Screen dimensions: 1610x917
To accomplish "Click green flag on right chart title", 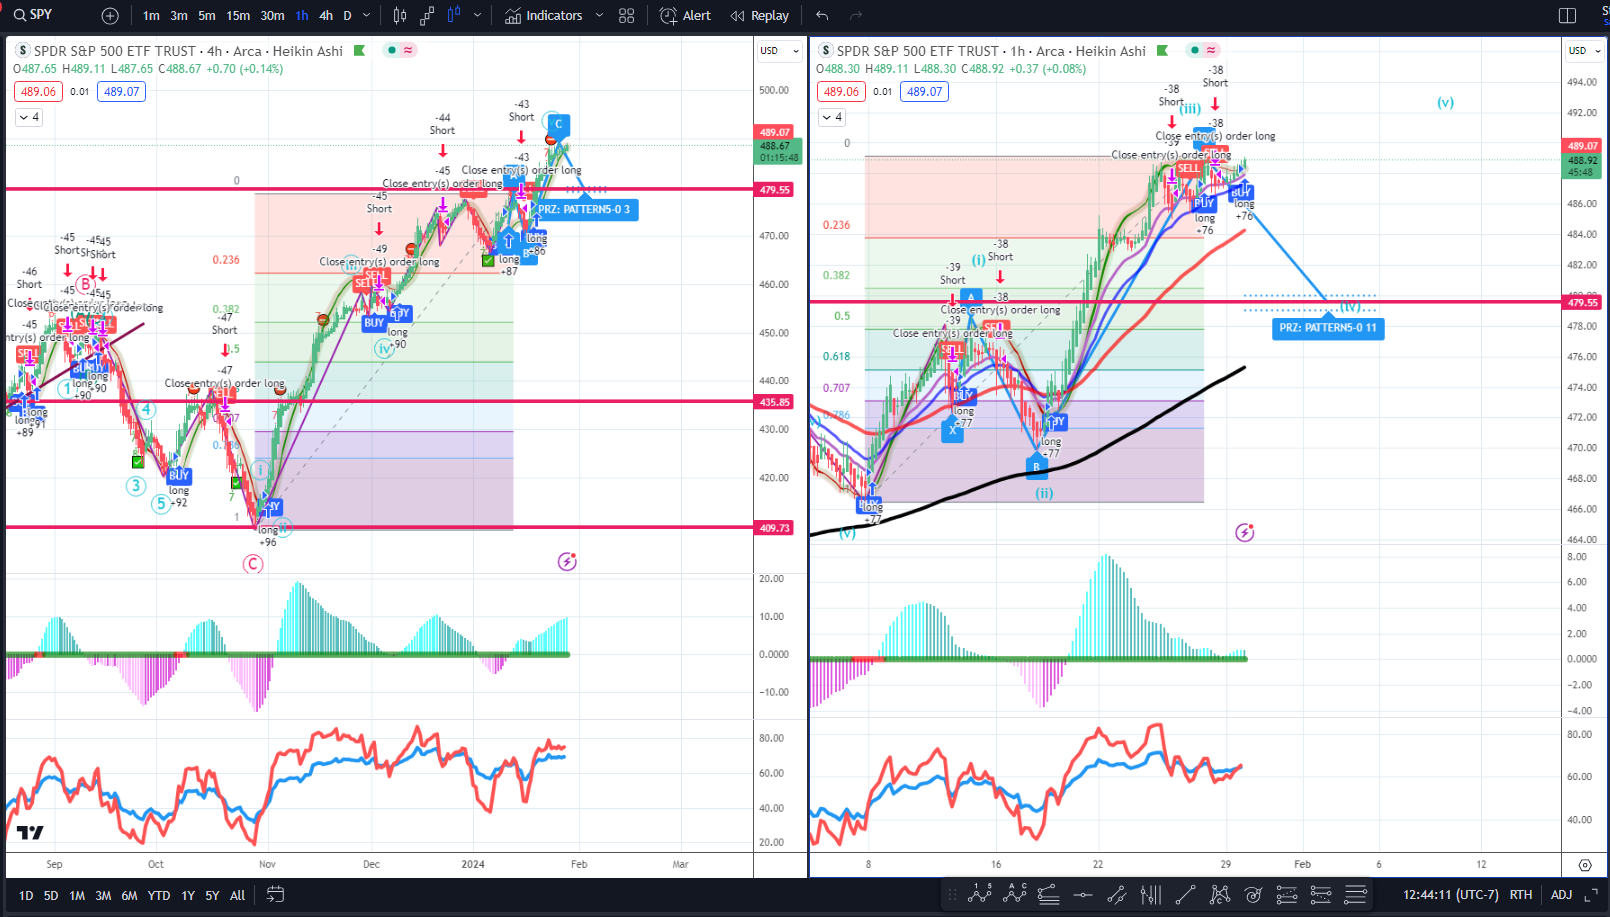I will coord(1162,50).
